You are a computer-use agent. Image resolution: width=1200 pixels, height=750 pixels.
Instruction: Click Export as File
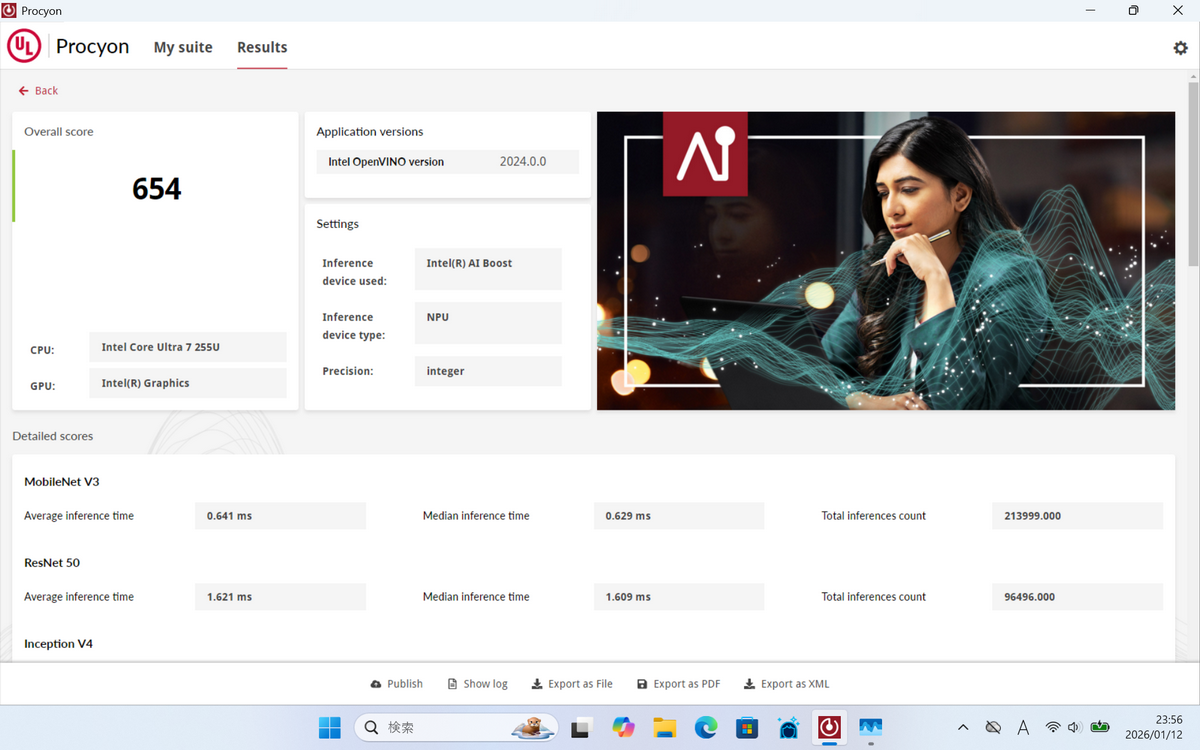571,684
